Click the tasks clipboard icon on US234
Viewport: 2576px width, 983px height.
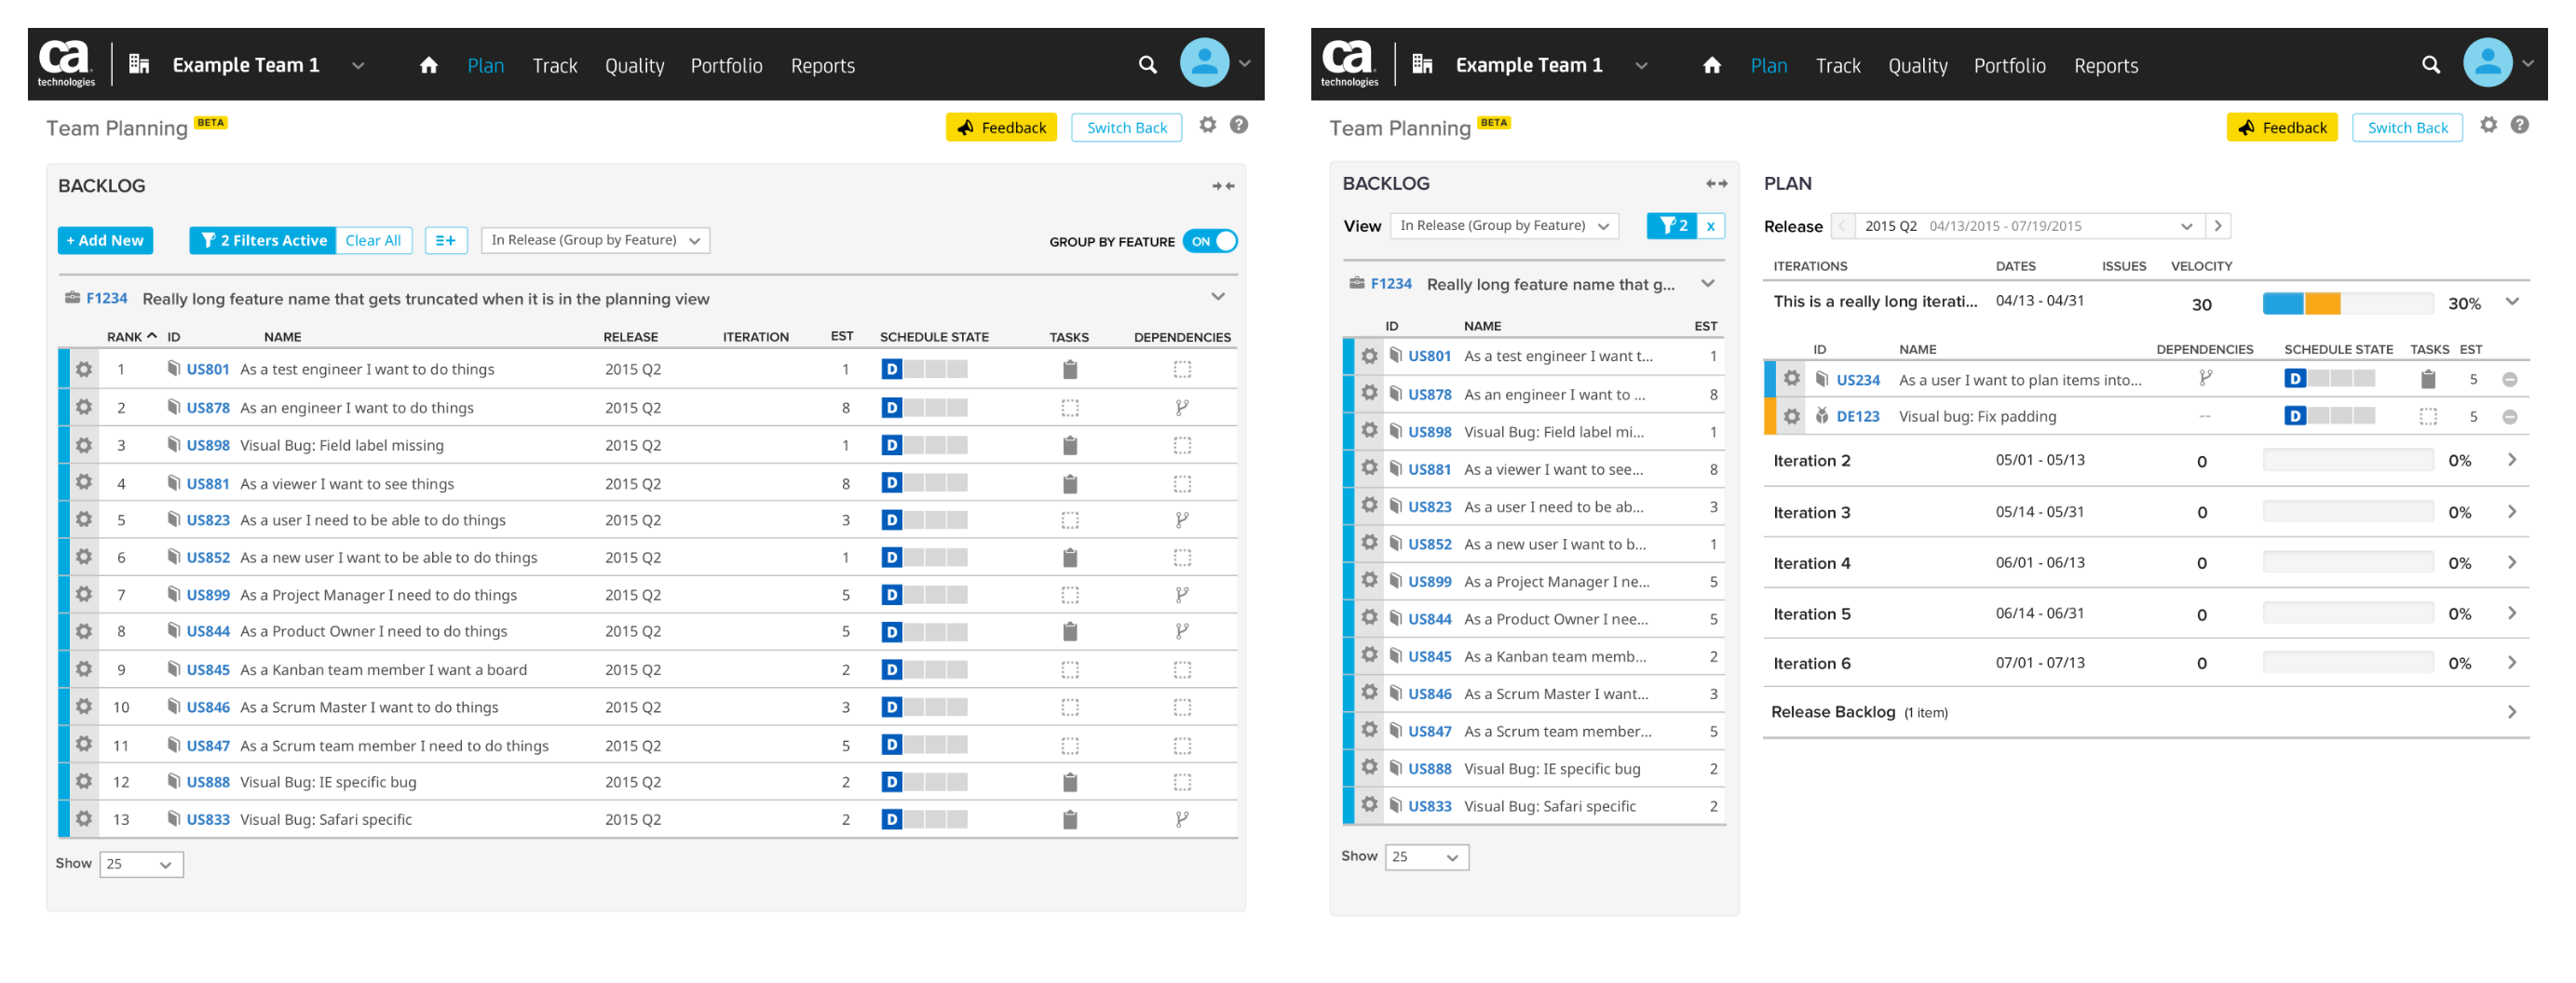pos(2427,379)
